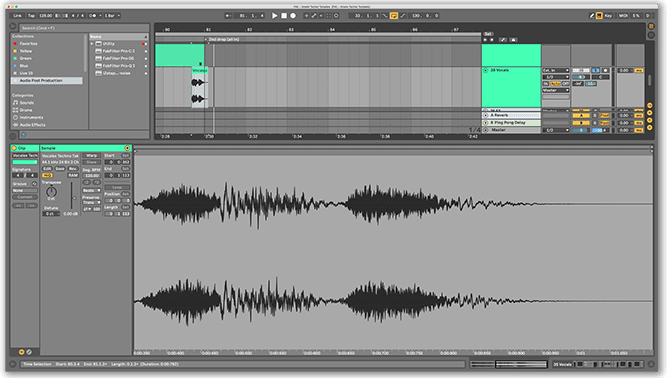The image size is (672, 378).
Task: Toggle Follow playback icon
Action: point(229,15)
